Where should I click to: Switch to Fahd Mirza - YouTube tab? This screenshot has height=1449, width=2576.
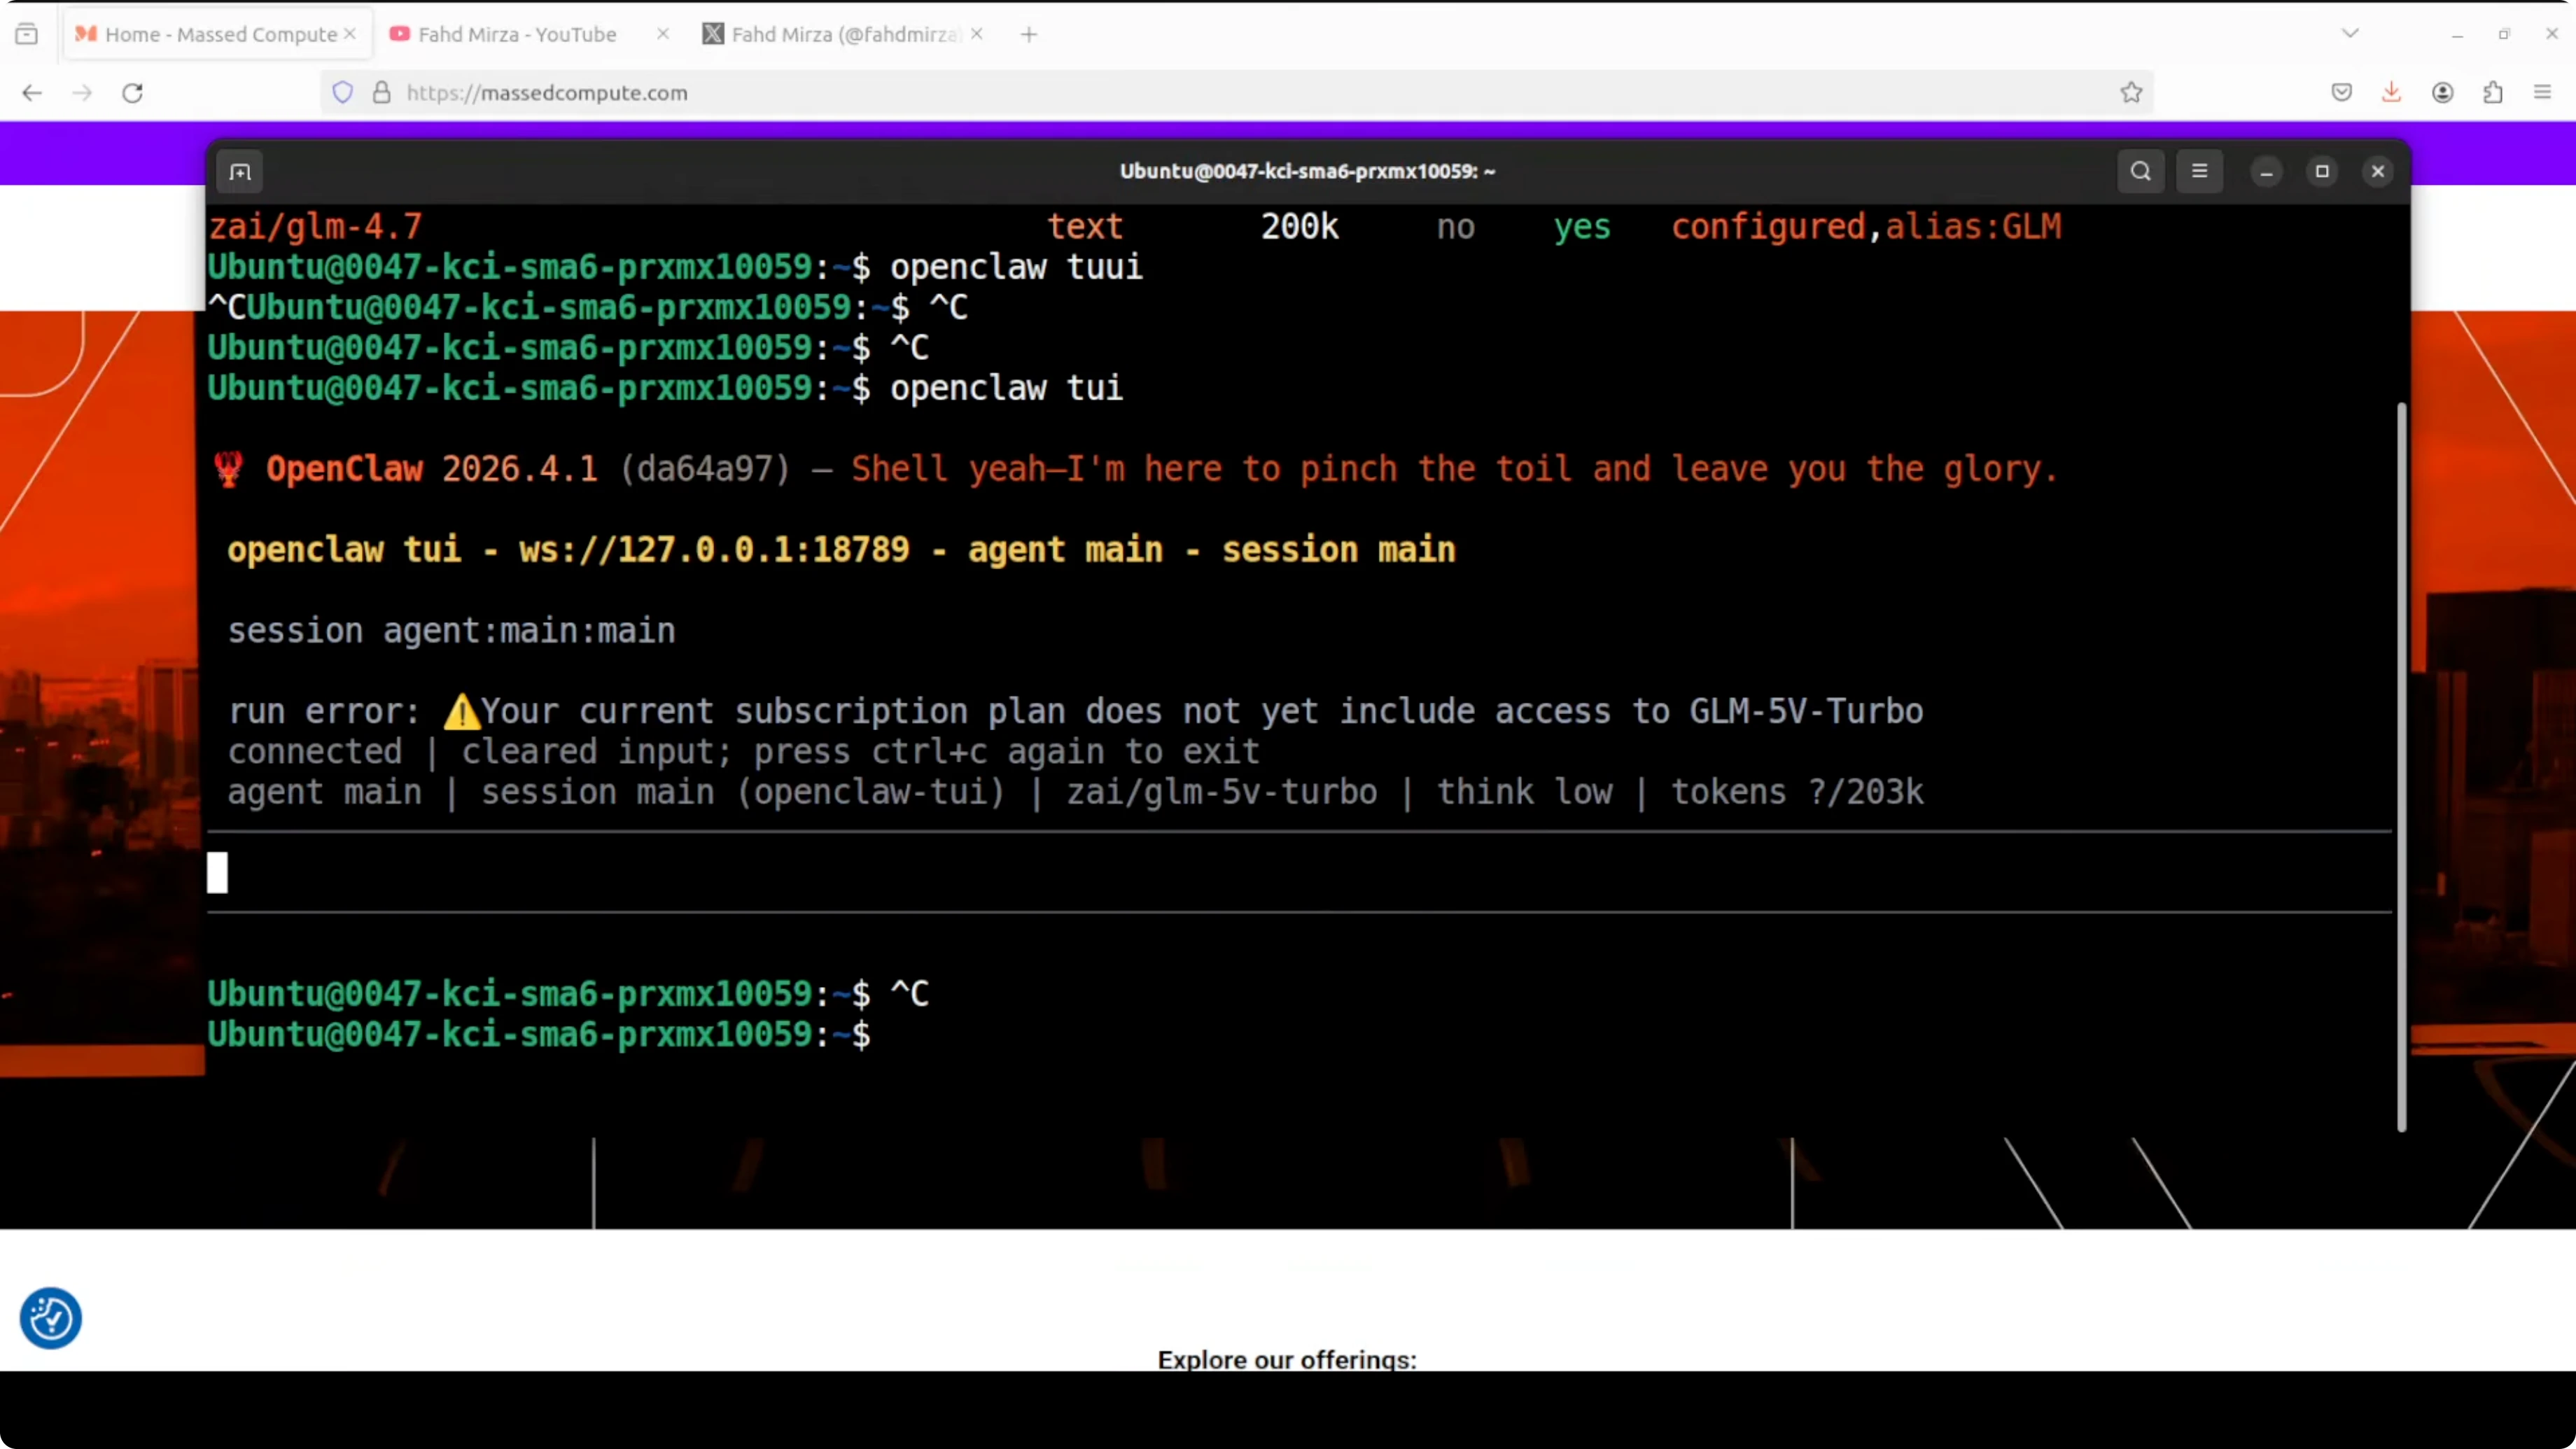pyautogui.click(x=517, y=34)
